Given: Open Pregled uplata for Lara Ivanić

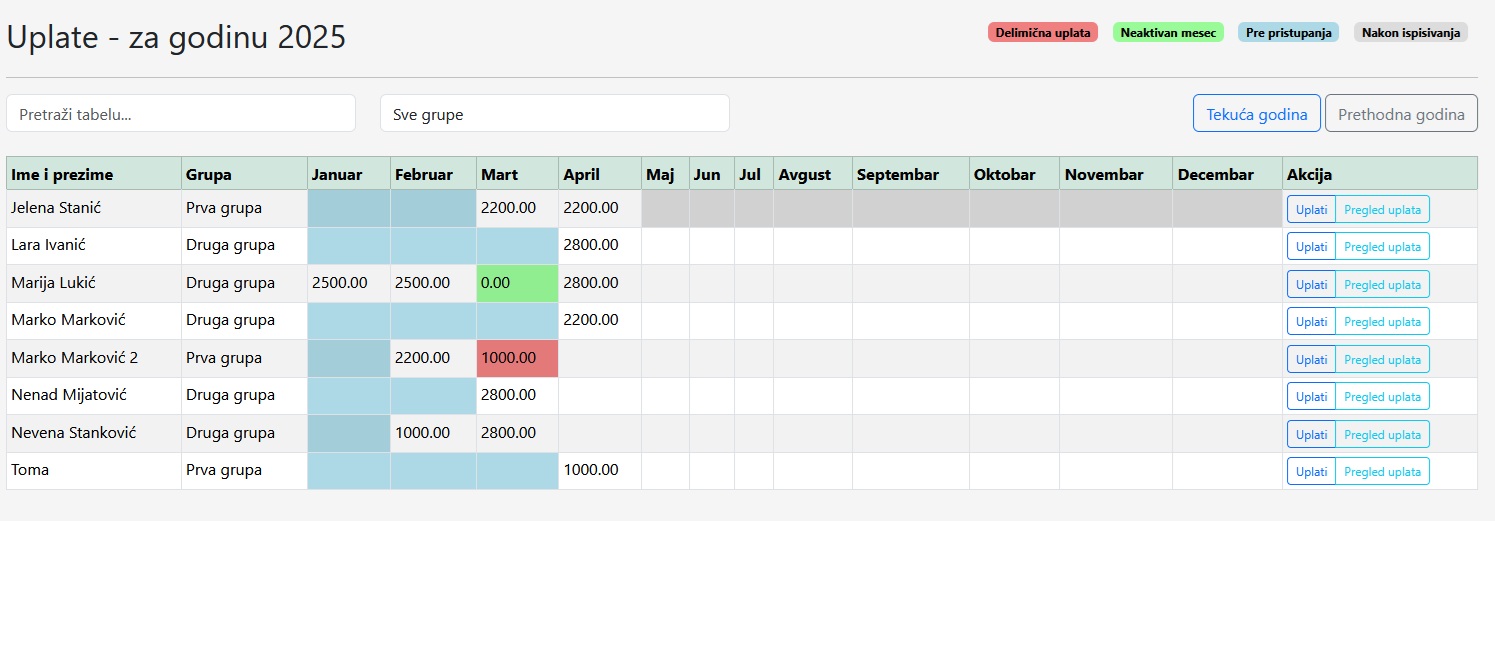Looking at the screenshot, I should (x=1382, y=247).
